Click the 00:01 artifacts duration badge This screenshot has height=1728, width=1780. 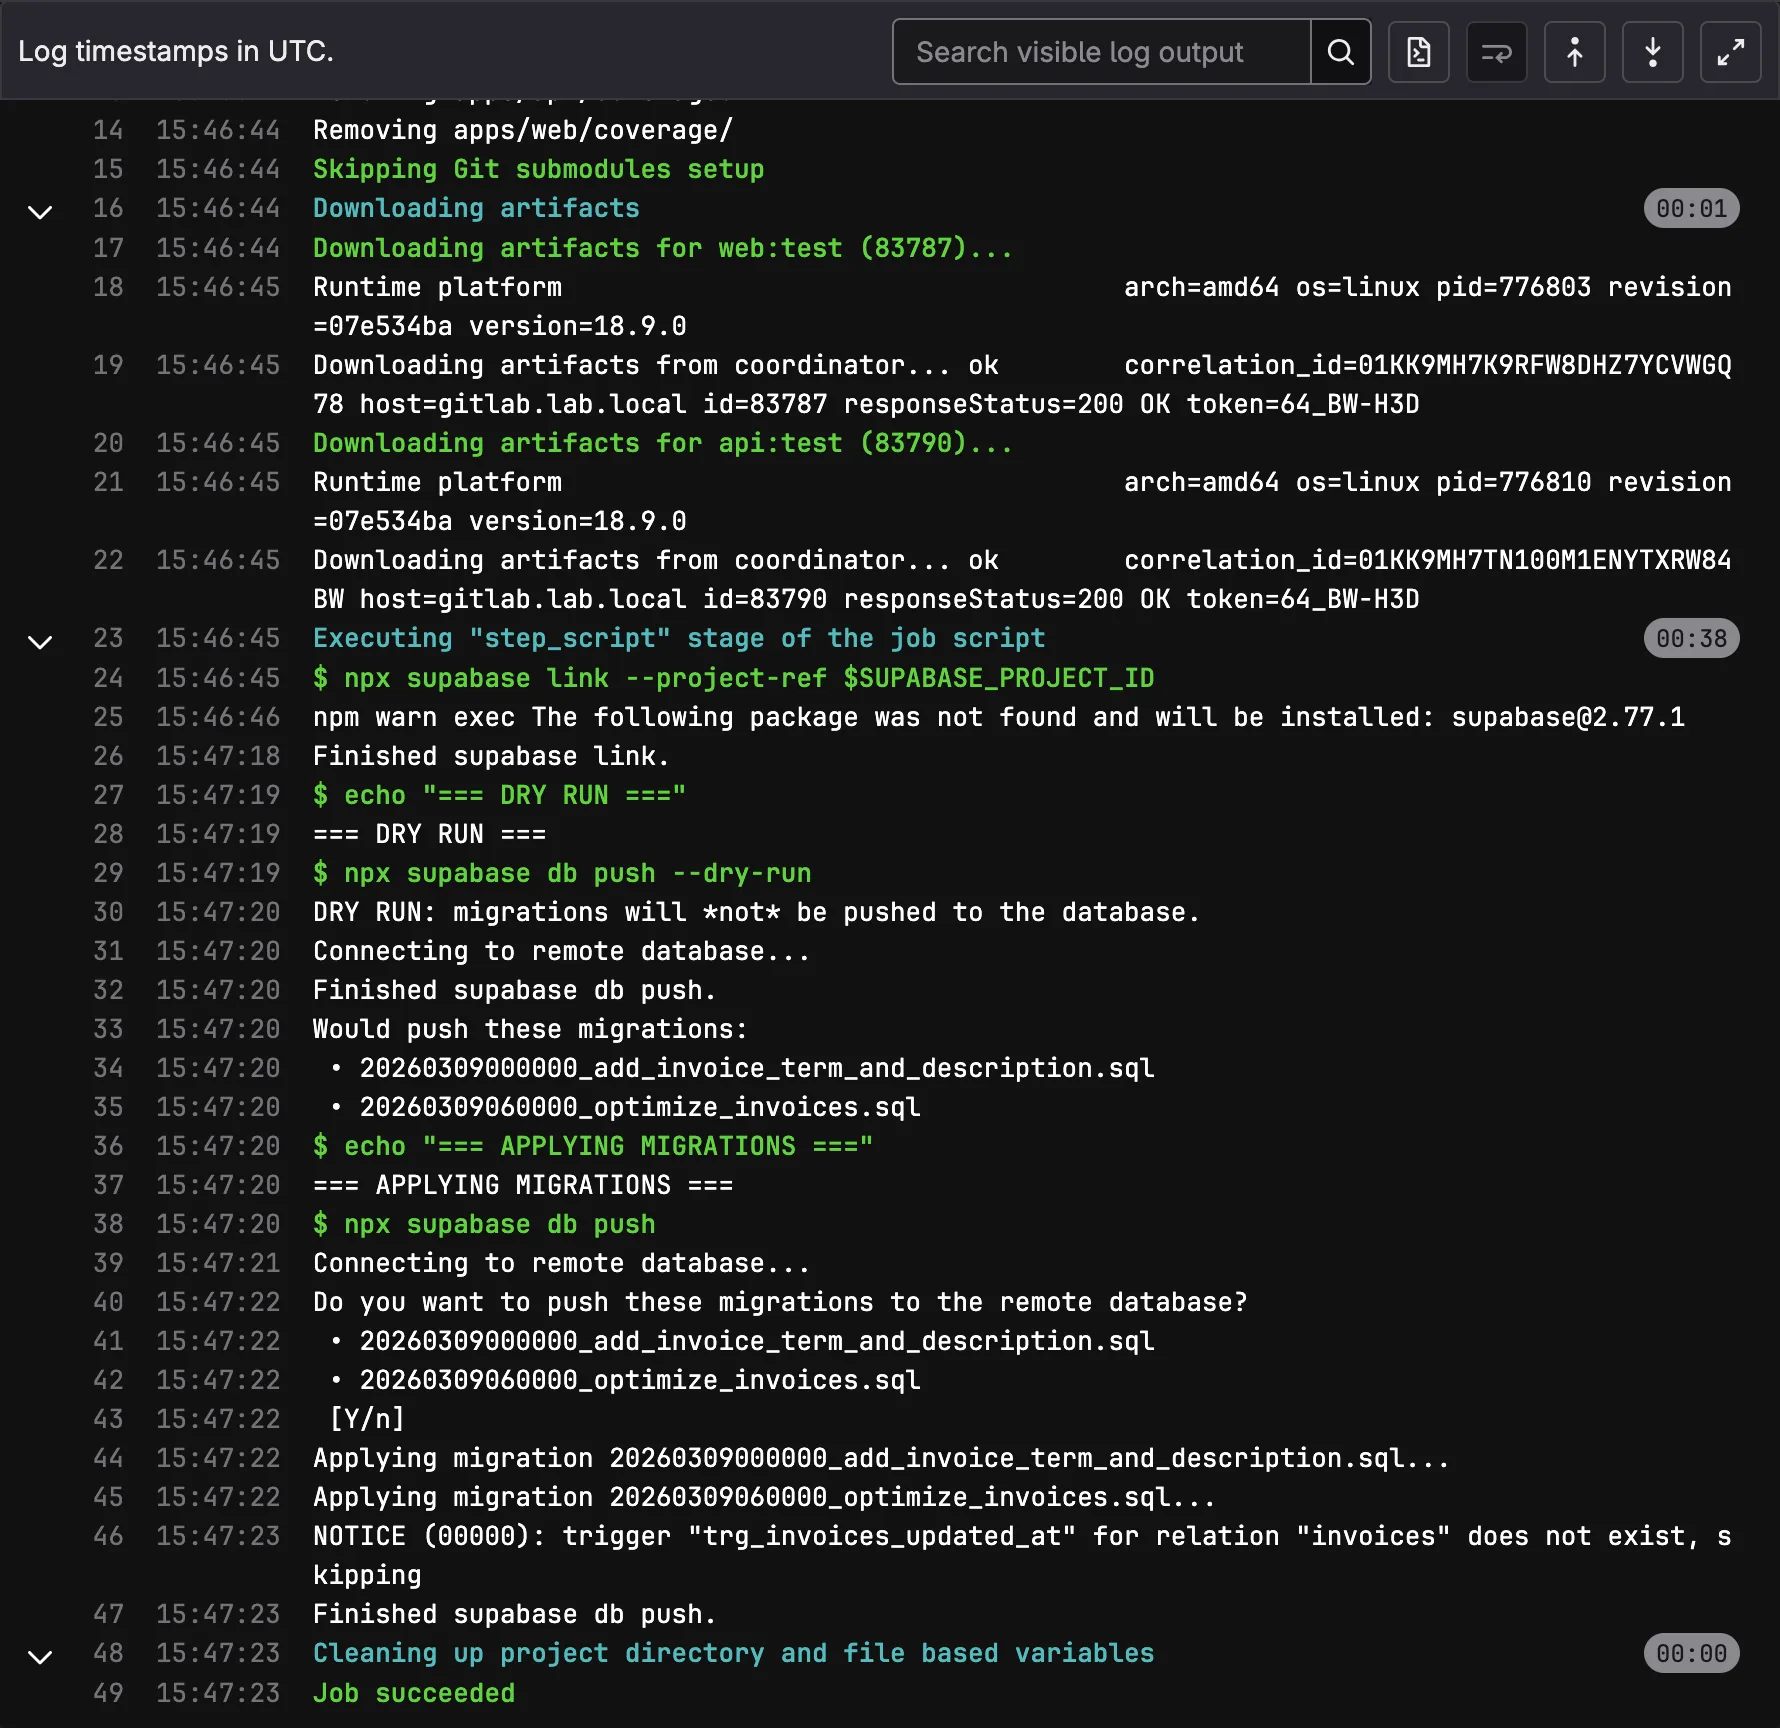pyautogui.click(x=1691, y=208)
